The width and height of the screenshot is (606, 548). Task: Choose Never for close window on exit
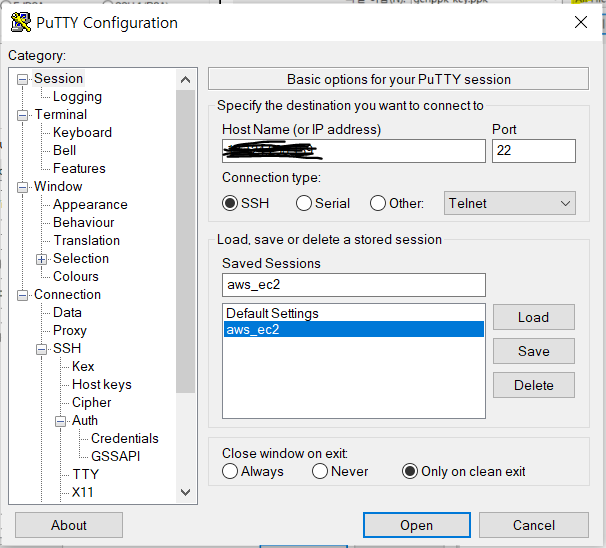pos(320,471)
